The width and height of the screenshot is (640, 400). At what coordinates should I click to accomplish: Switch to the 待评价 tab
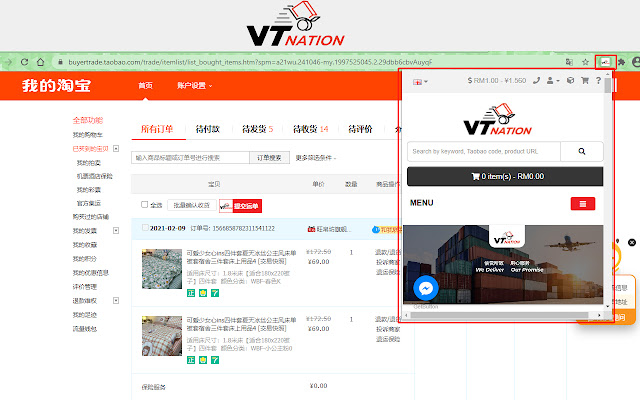(x=360, y=129)
